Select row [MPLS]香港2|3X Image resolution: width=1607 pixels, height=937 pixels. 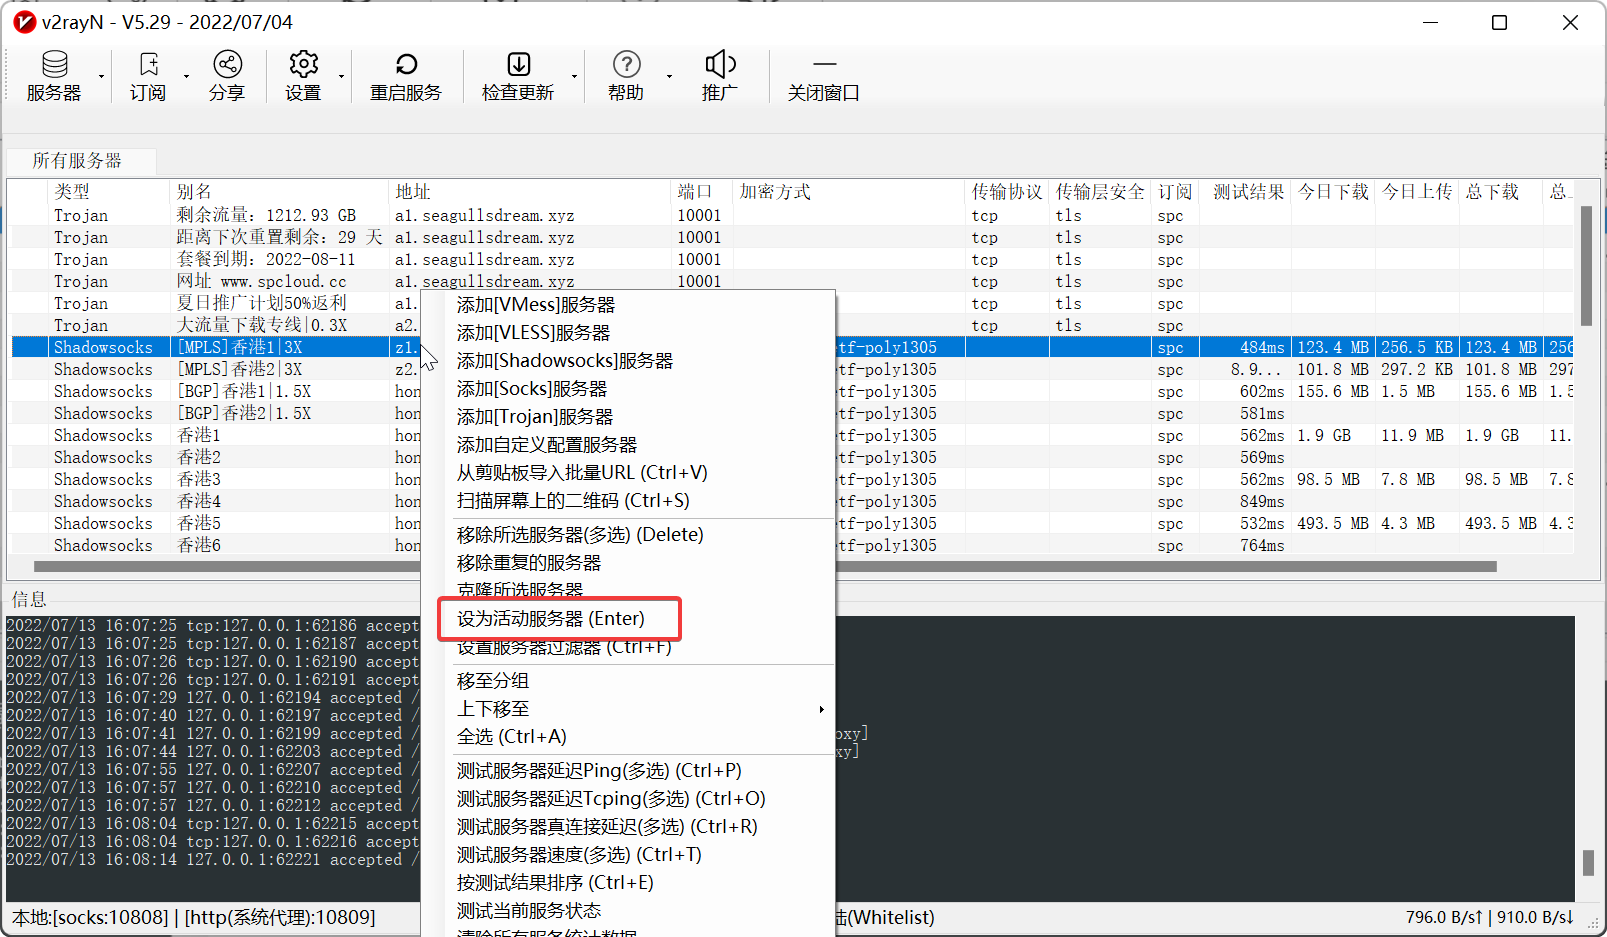(x=792, y=370)
